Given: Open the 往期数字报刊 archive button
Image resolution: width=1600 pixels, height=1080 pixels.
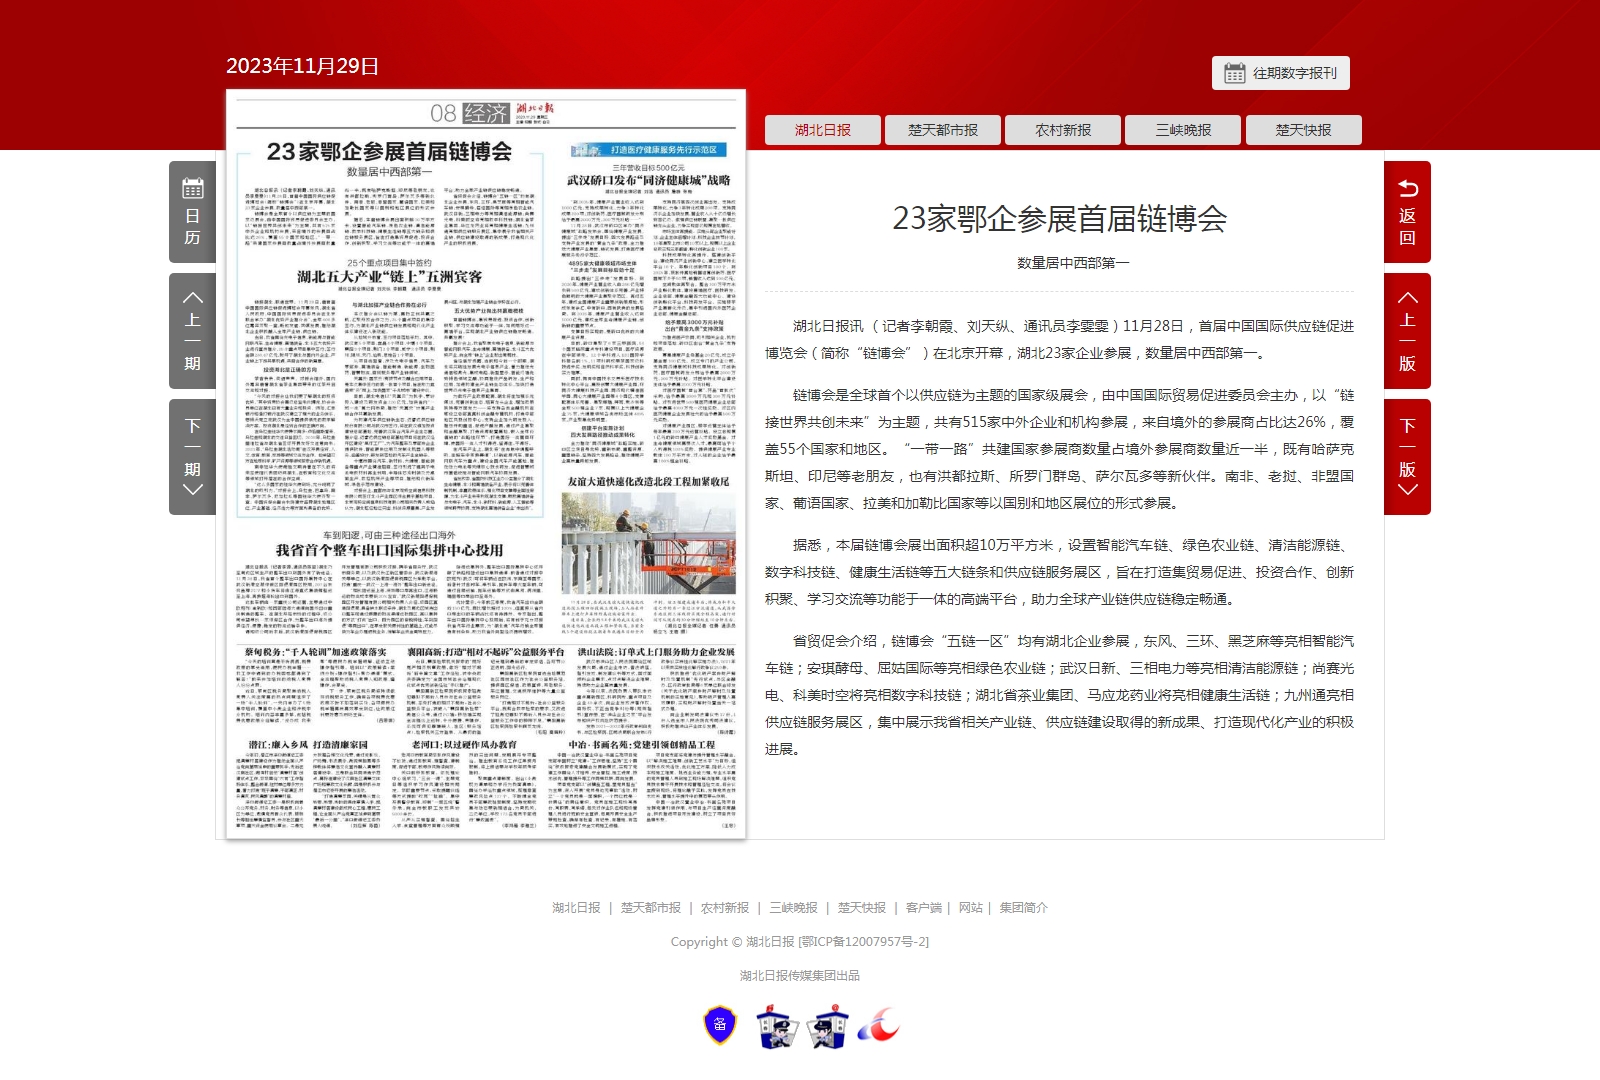Looking at the screenshot, I should (1281, 73).
